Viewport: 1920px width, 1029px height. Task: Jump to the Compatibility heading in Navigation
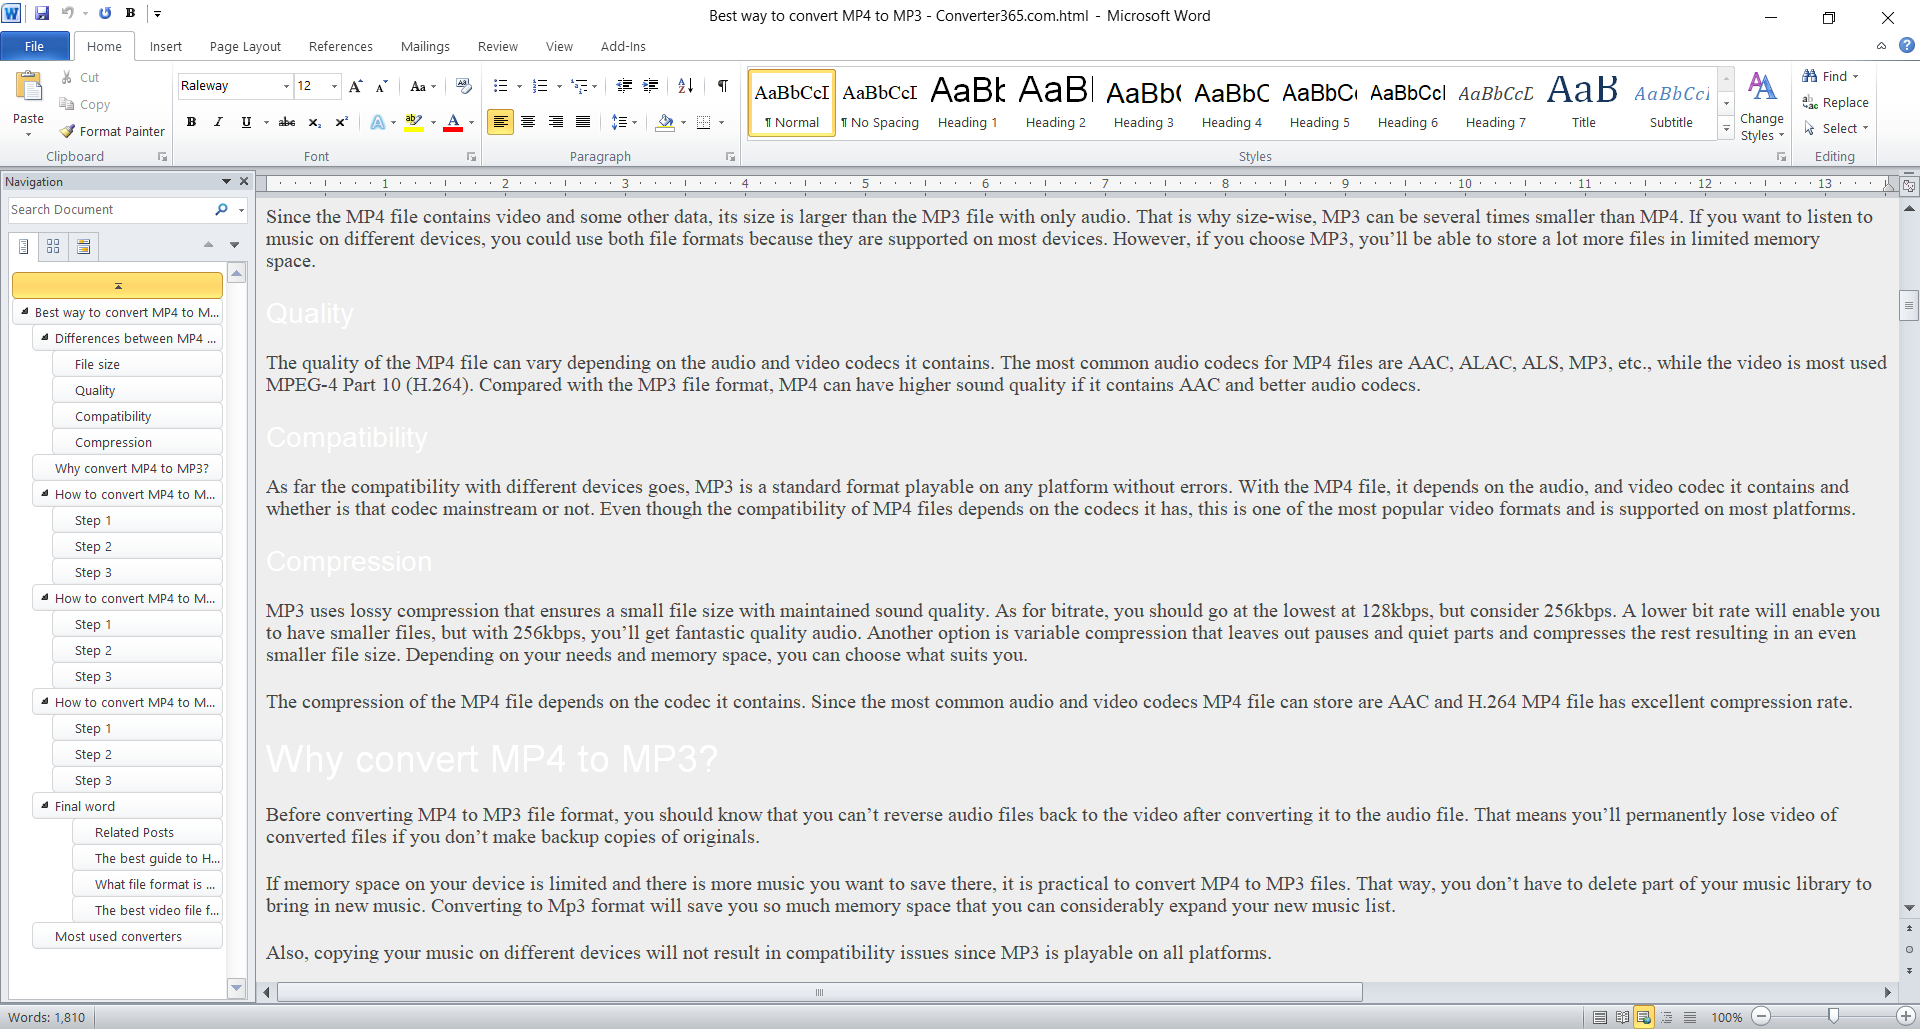tap(113, 416)
